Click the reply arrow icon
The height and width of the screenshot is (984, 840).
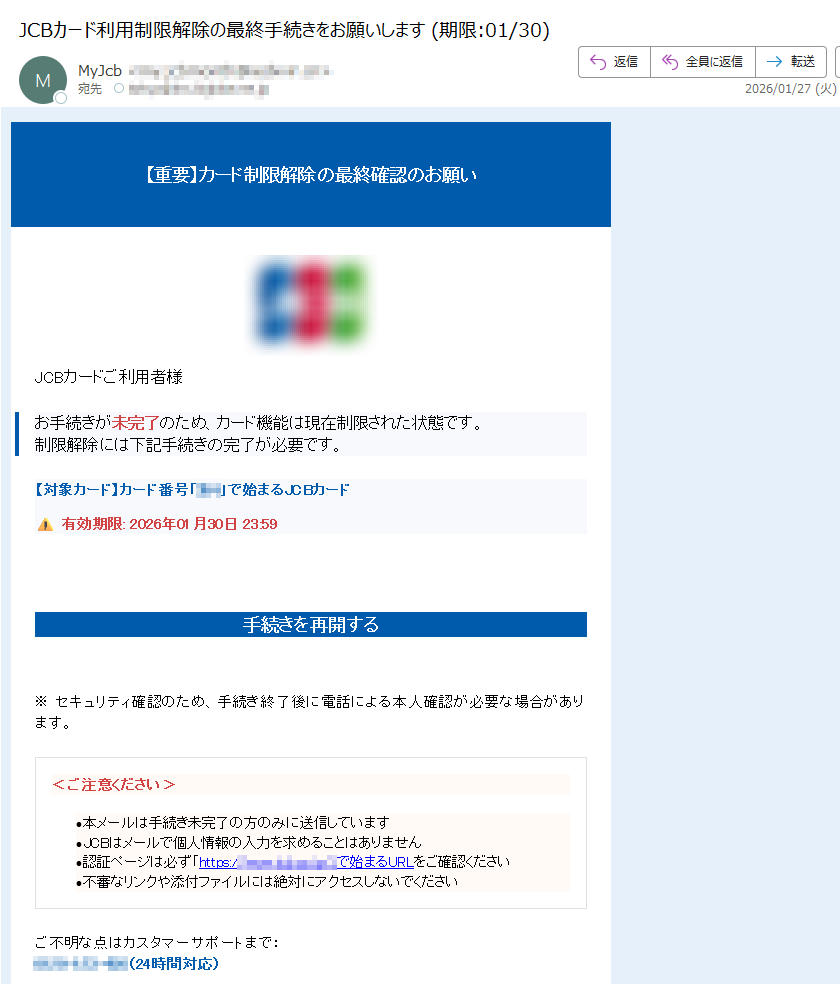point(598,62)
